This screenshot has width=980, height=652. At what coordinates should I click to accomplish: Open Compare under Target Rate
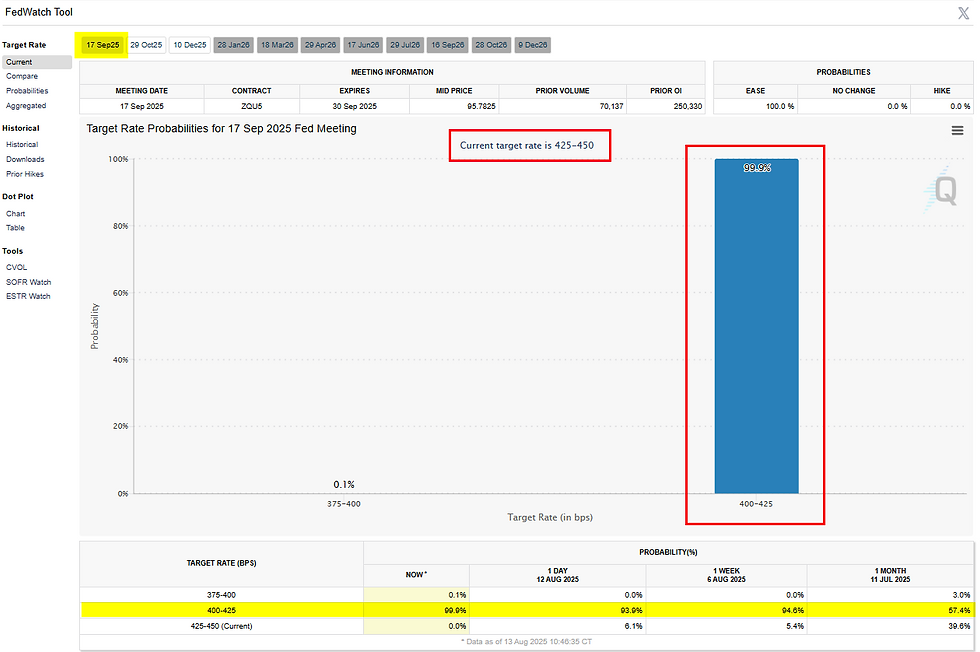[22, 76]
